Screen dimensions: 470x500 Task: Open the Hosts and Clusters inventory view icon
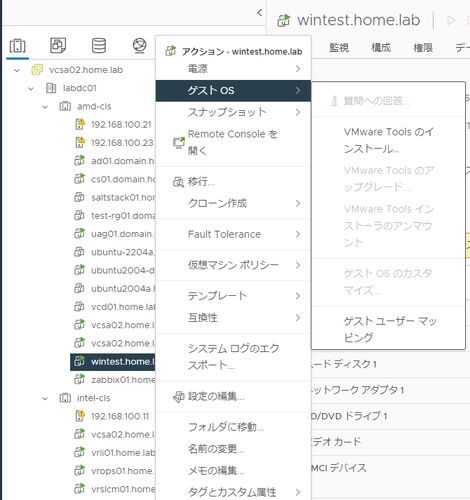[x=17, y=46]
